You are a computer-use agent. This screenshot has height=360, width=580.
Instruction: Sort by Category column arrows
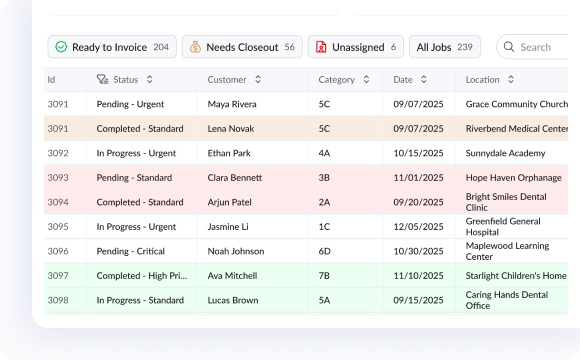(x=366, y=79)
